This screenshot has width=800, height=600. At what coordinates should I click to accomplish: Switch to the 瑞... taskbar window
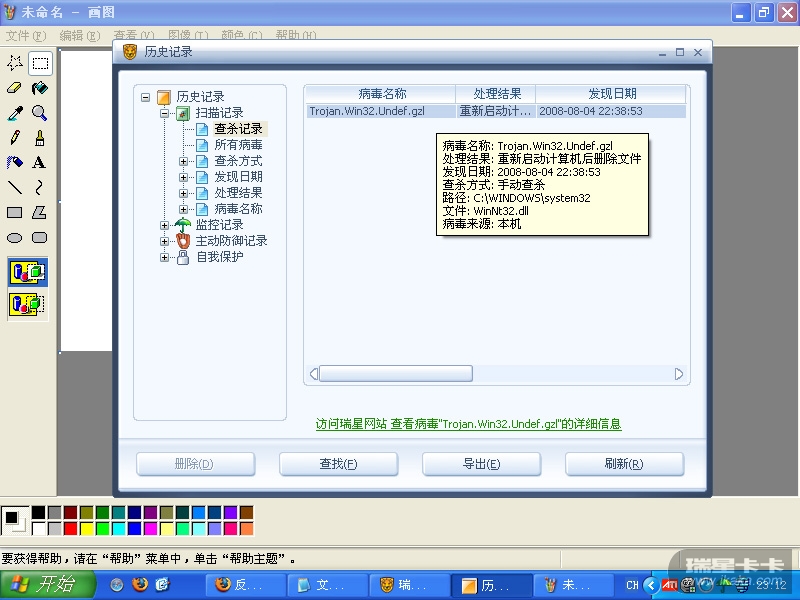409,585
